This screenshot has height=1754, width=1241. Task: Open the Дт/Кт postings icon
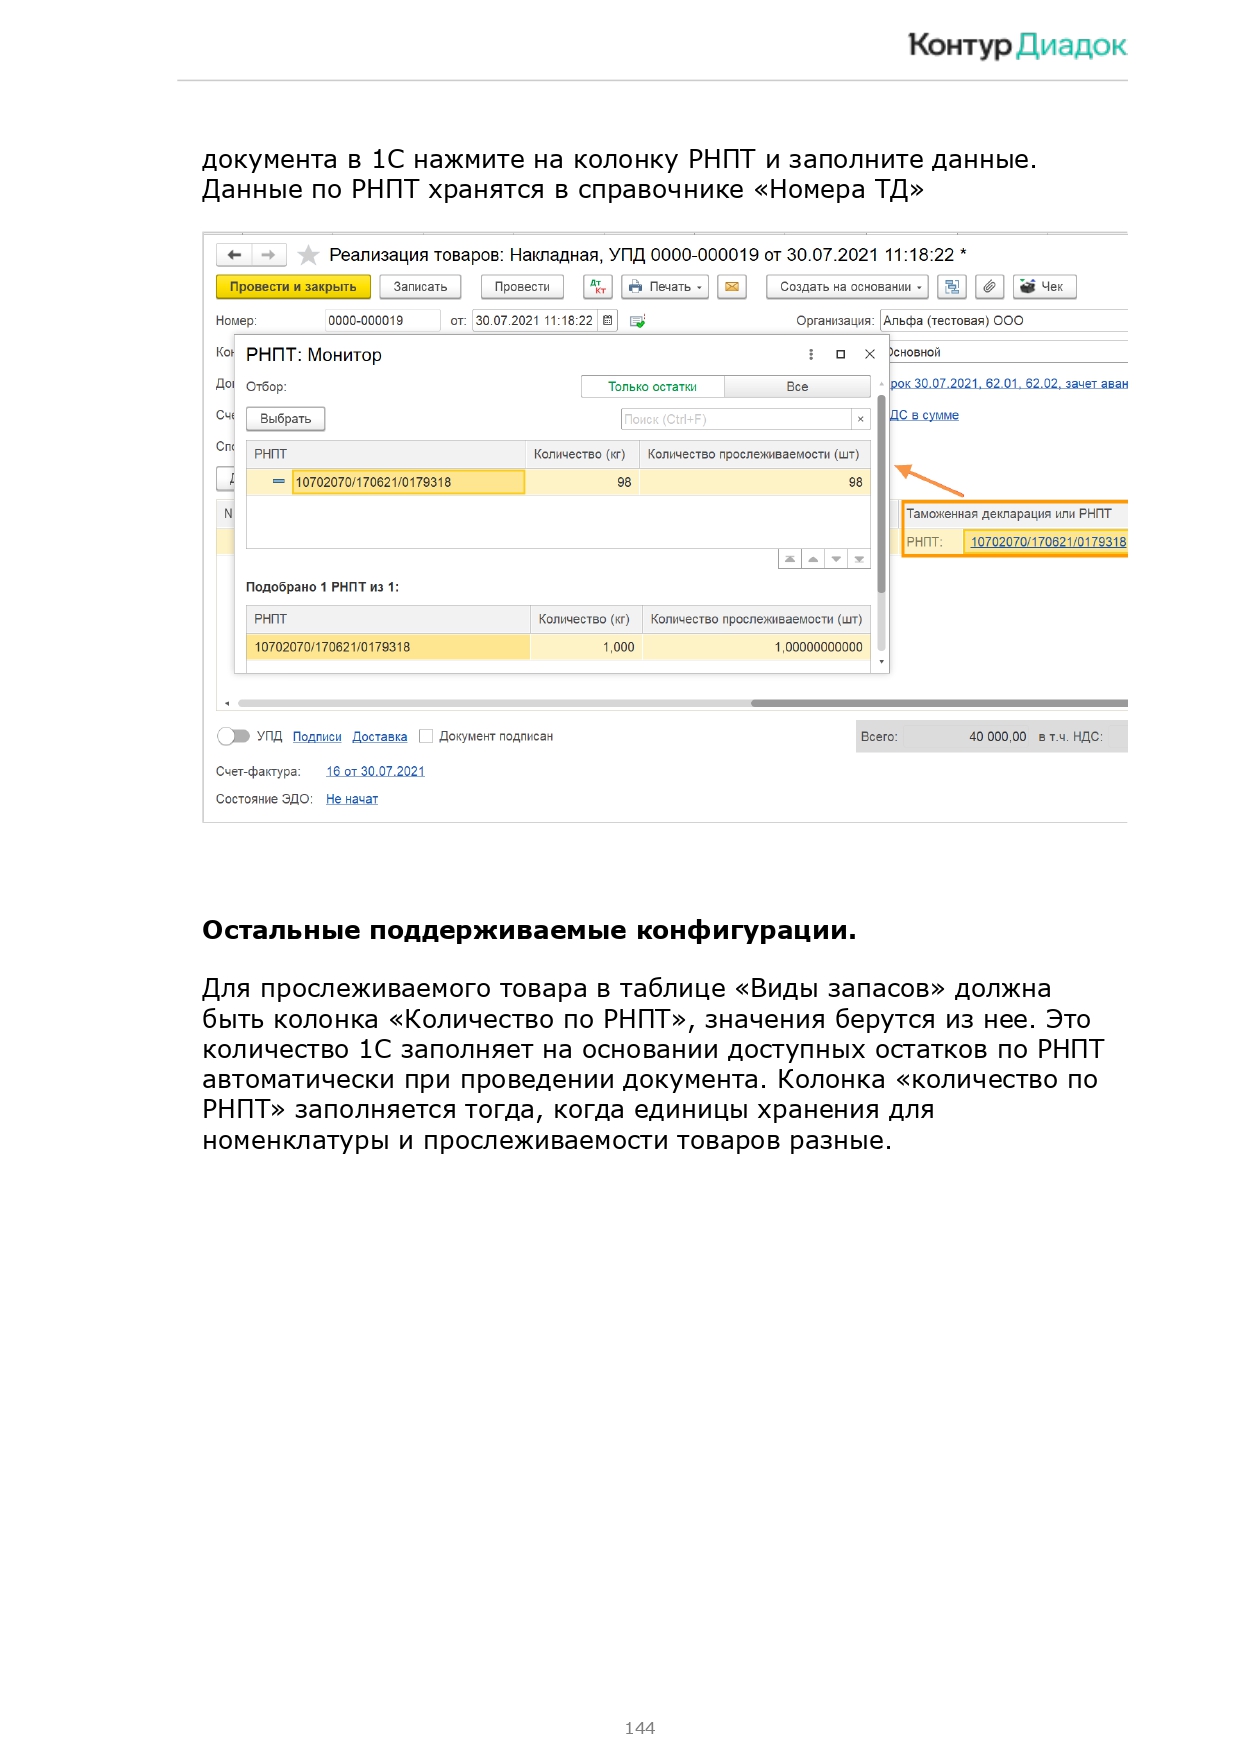(x=598, y=287)
